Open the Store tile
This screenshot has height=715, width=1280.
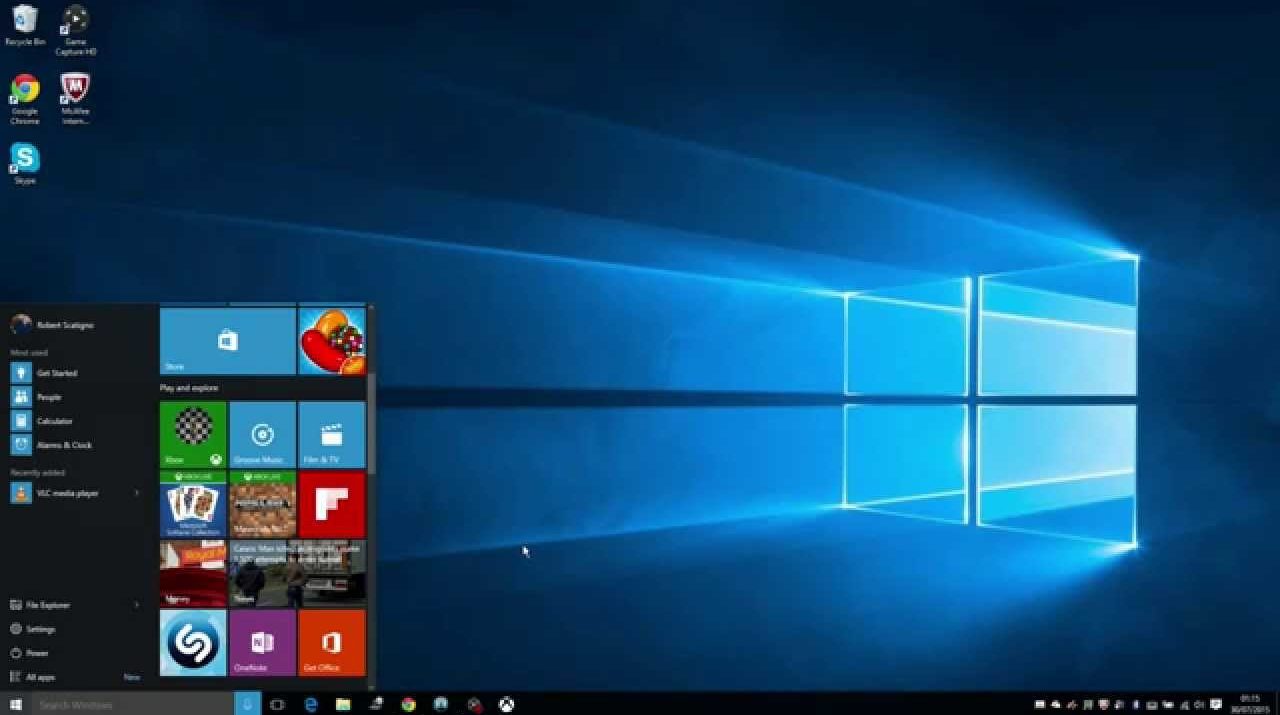[x=227, y=341]
